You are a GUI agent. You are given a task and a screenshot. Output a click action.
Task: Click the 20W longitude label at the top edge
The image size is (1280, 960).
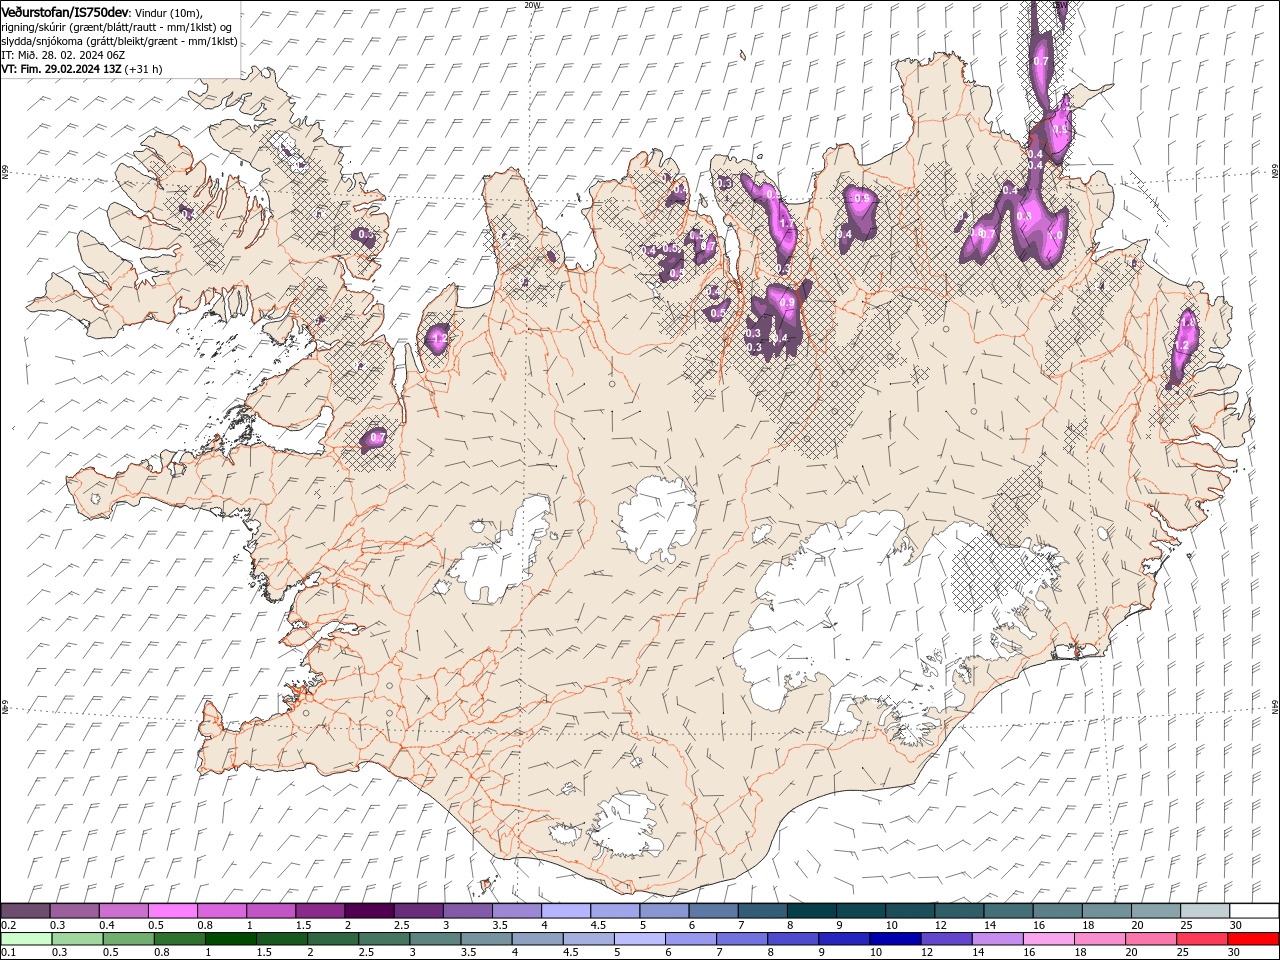532,5
